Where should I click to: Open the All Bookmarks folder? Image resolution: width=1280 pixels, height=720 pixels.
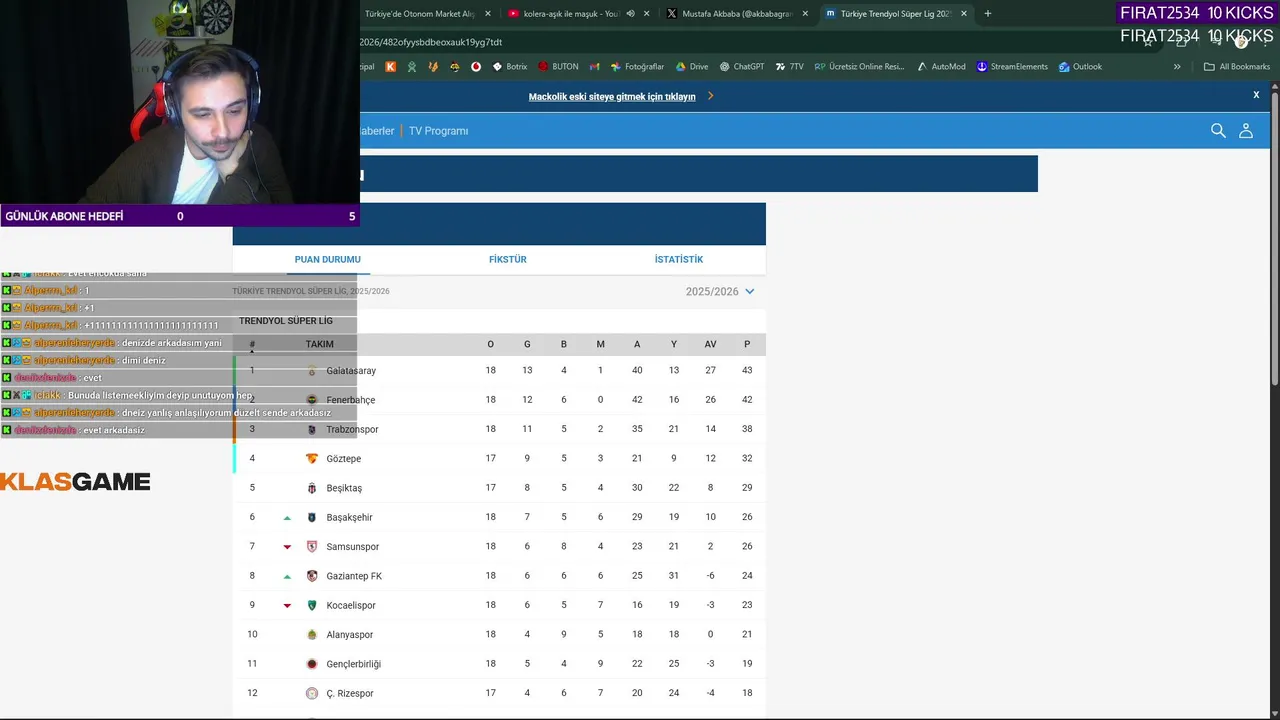pos(1237,67)
